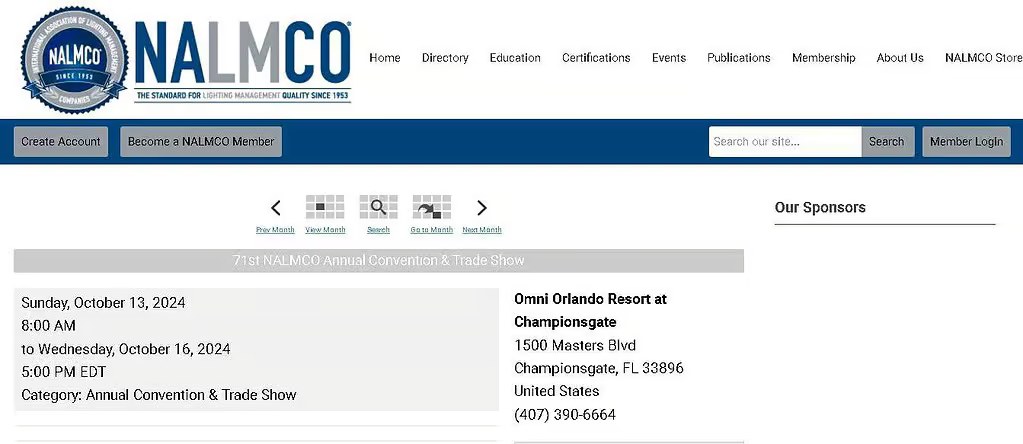This screenshot has height=444, width=1023.
Task: Click the 1500 Masters Blvd address line
Action: (x=575, y=345)
